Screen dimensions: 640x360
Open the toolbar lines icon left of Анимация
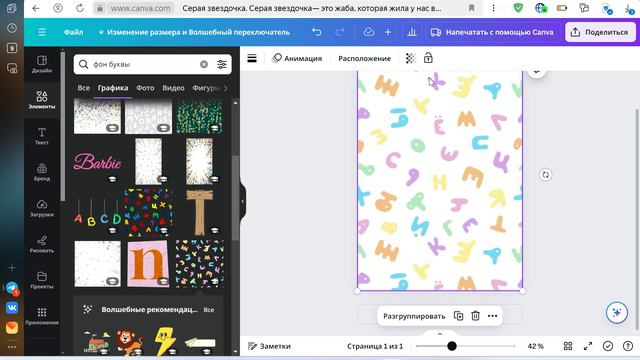point(252,58)
